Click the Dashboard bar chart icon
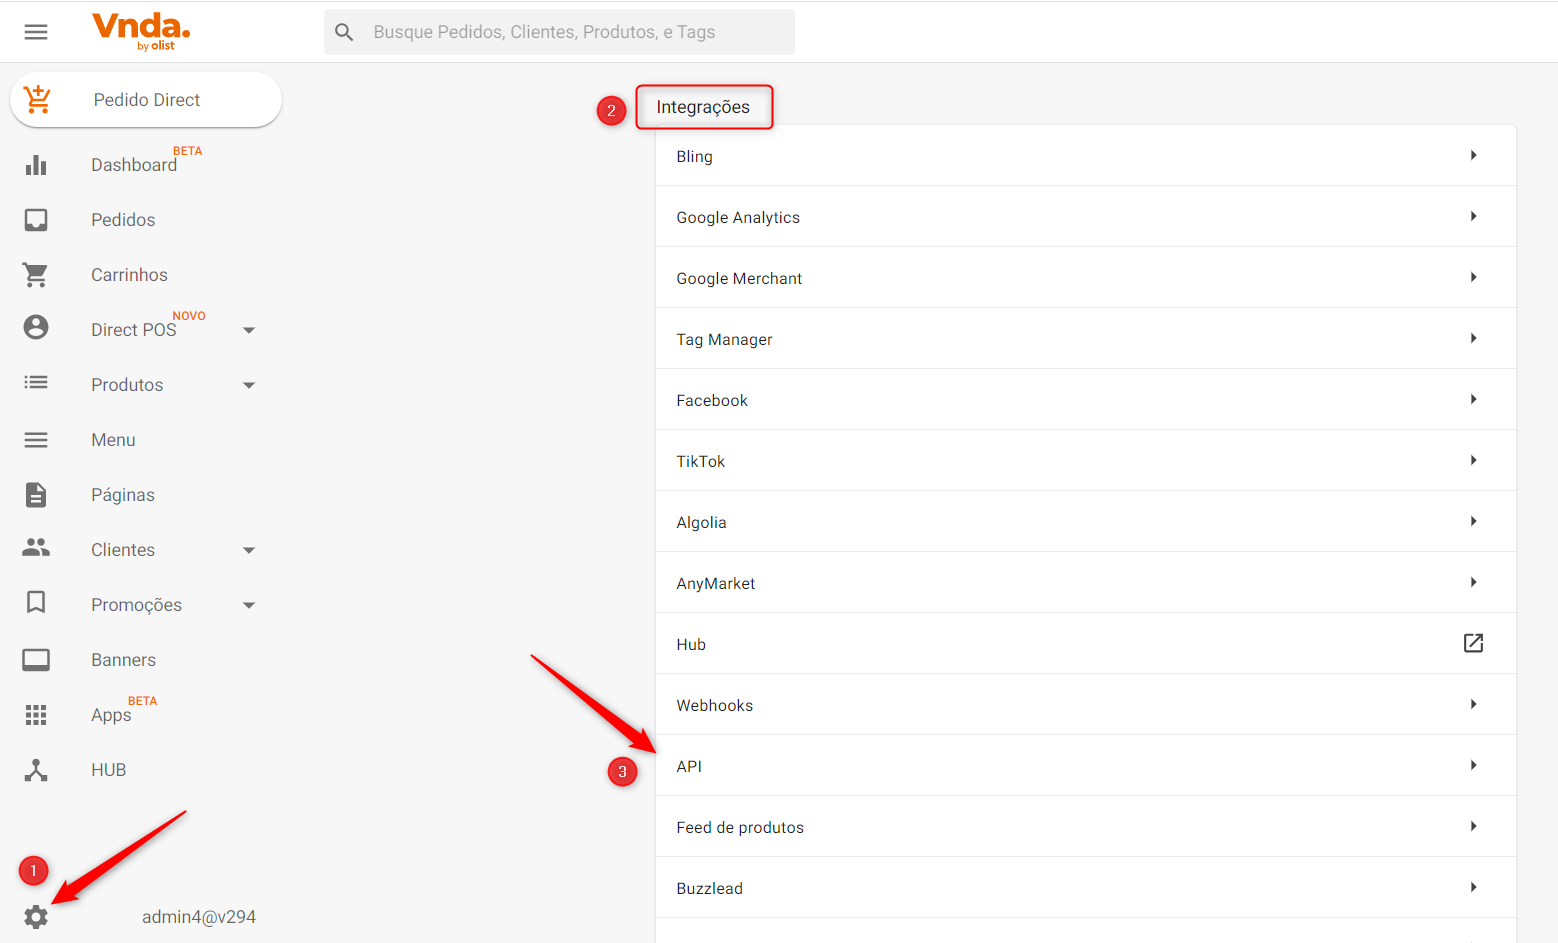 [36, 165]
